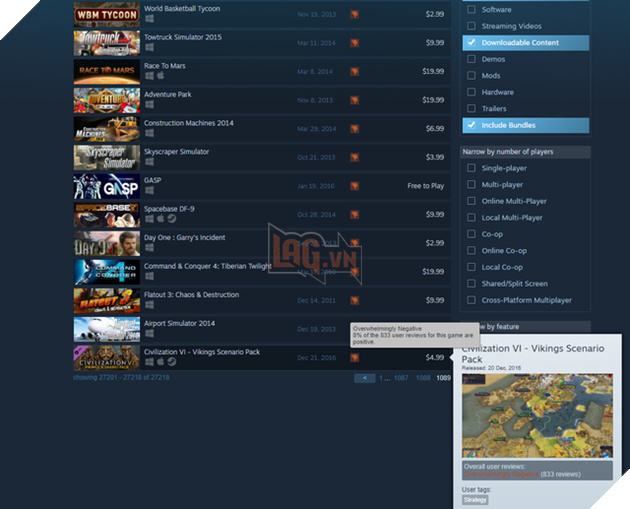
Task: Click the Vikings Scenario Pack map screenshot
Action: (537, 415)
